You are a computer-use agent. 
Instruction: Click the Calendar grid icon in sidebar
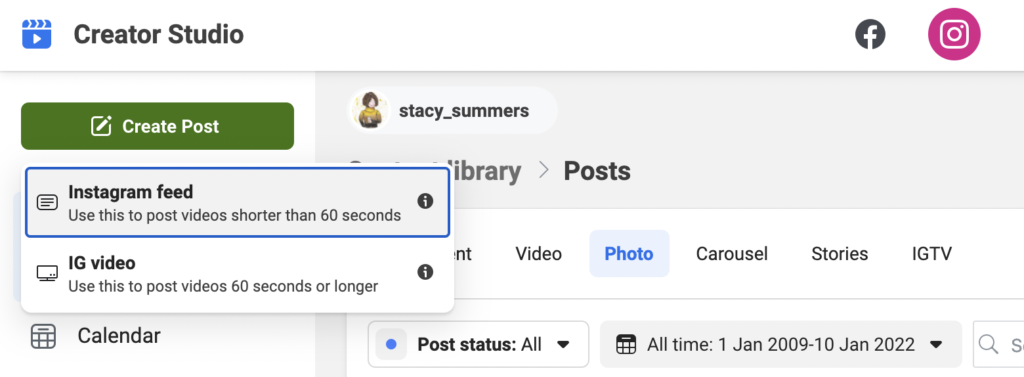click(x=43, y=336)
